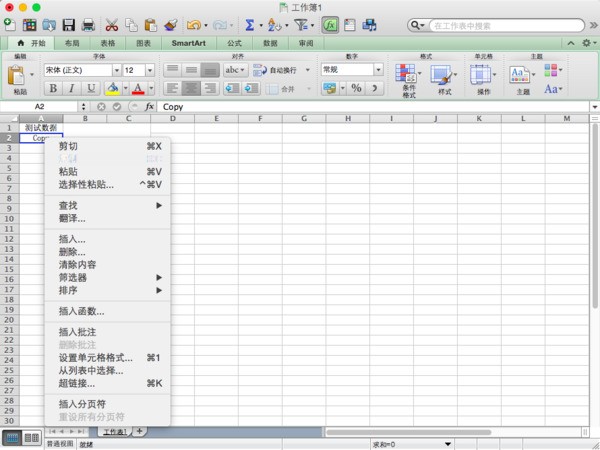Click the Format Painter brush icon

coord(171,24)
